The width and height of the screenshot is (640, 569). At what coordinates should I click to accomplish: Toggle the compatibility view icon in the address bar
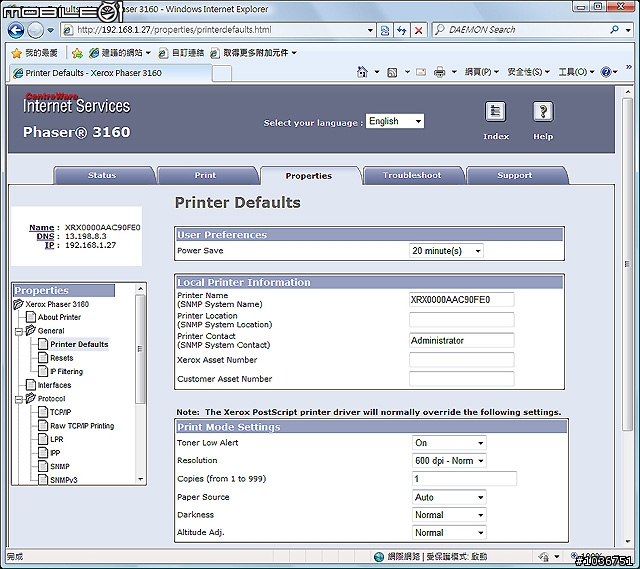click(384, 30)
